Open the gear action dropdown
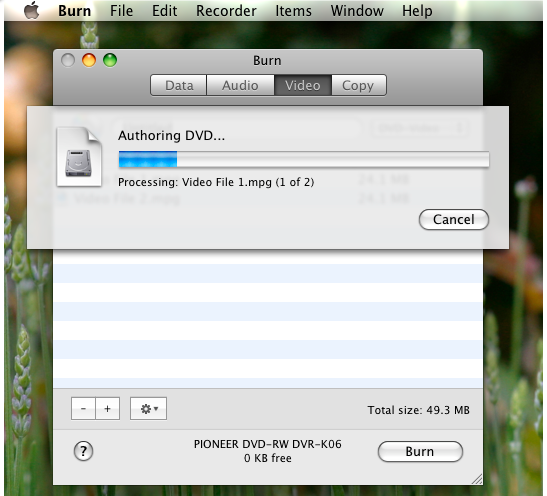 tap(149, 408)
